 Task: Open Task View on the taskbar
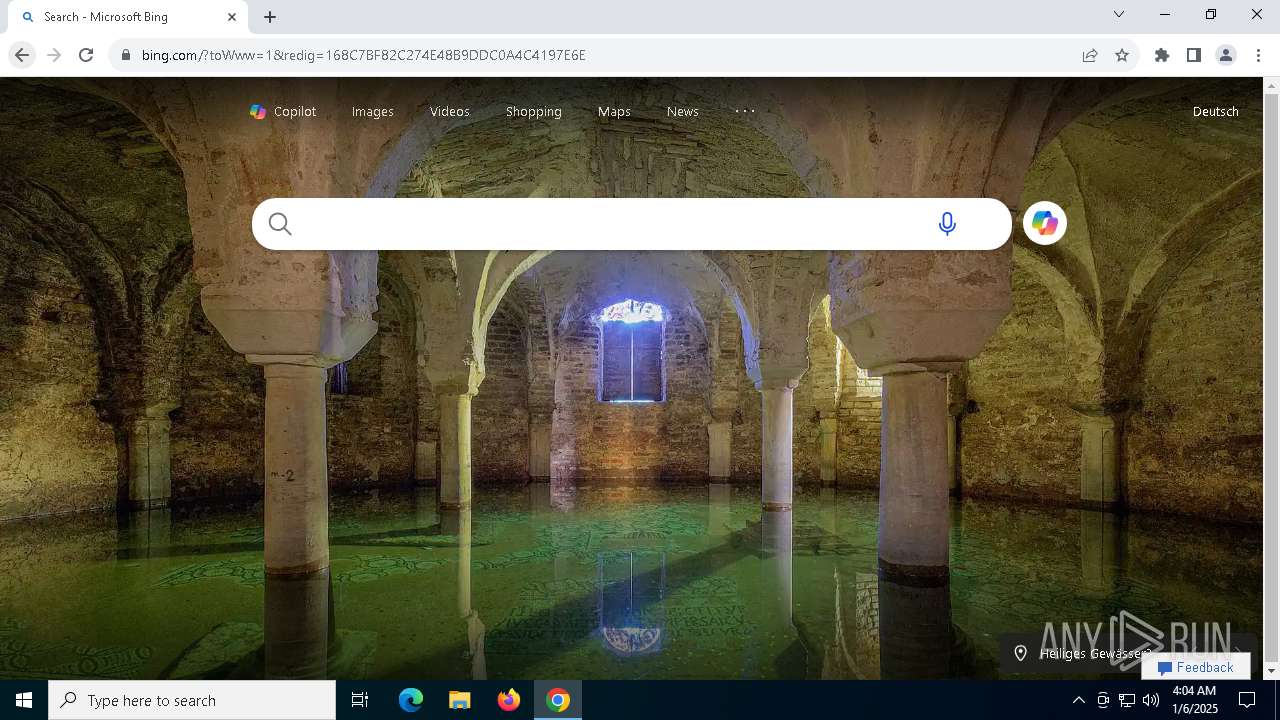click(360, 700)
